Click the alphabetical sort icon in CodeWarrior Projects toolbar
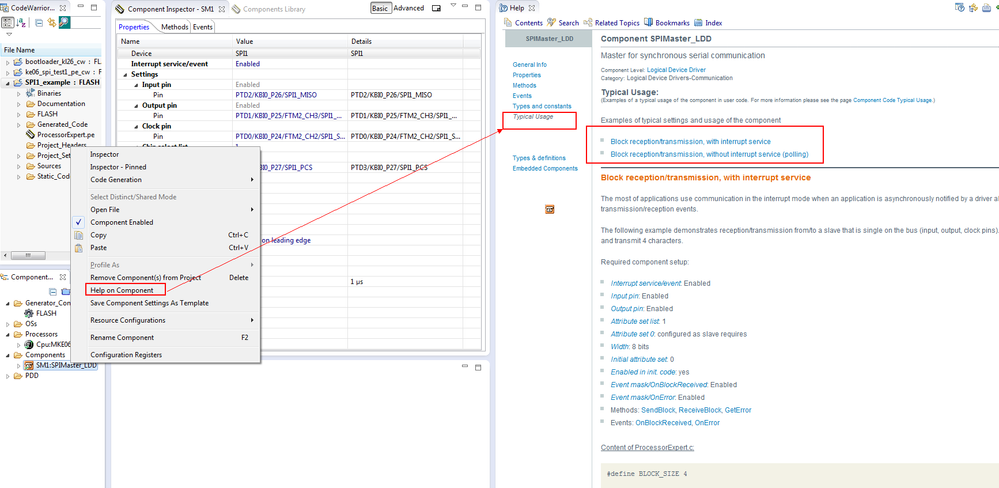The height and width of the screenshot is (488, 999). click(21, 23)
